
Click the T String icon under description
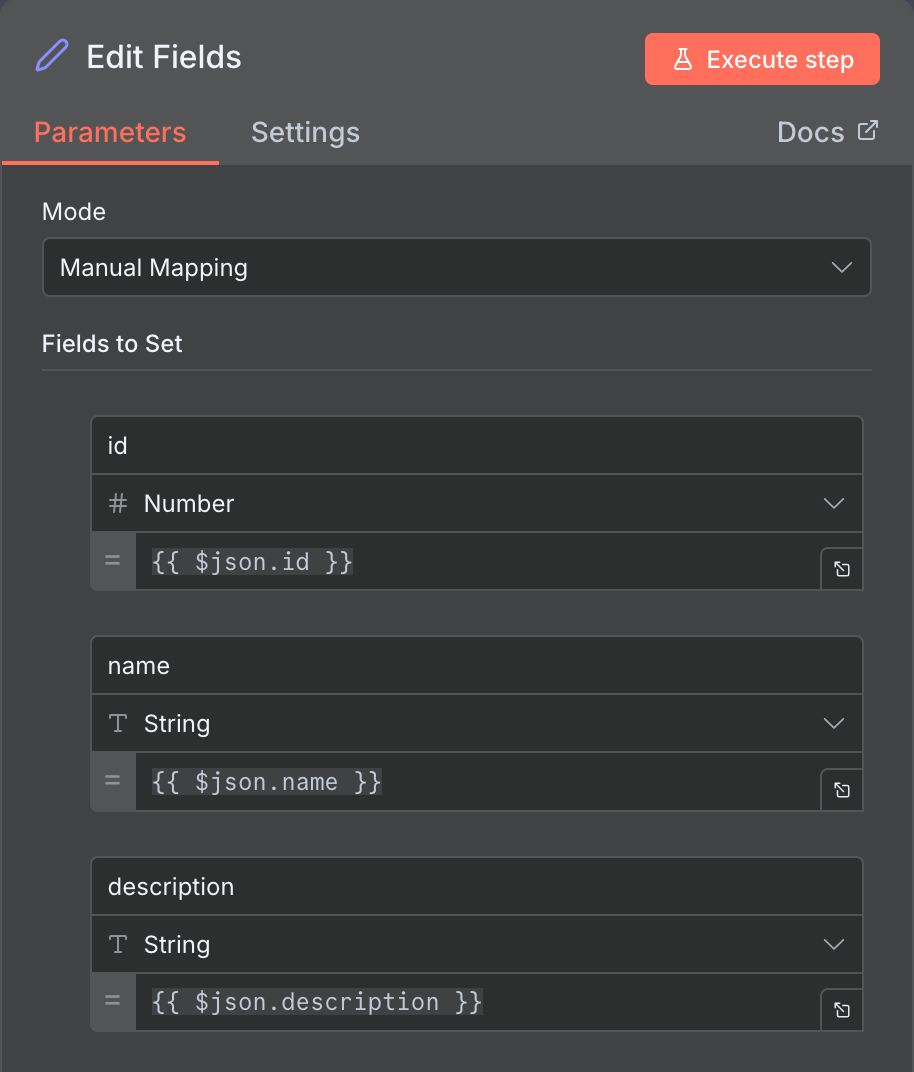coord(118,944)
